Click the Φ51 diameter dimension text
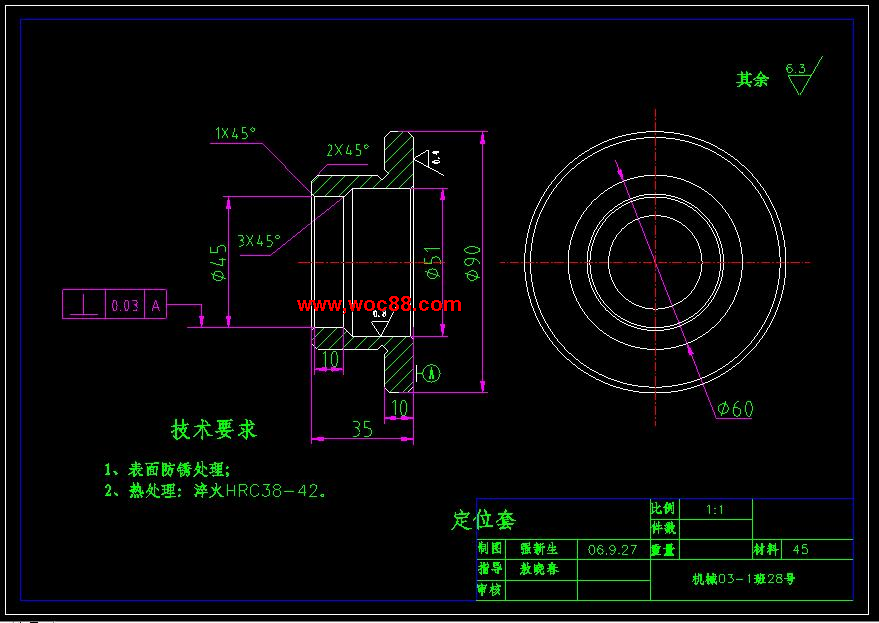 (x=433, y=262)
